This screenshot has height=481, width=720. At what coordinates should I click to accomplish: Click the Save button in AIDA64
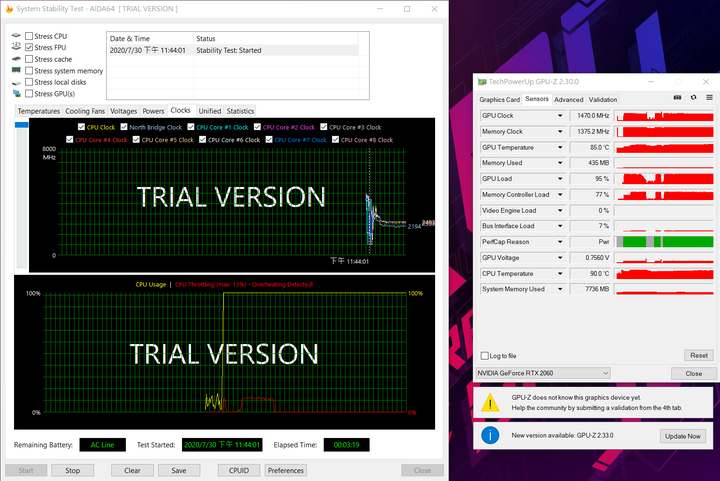(179, 470)
